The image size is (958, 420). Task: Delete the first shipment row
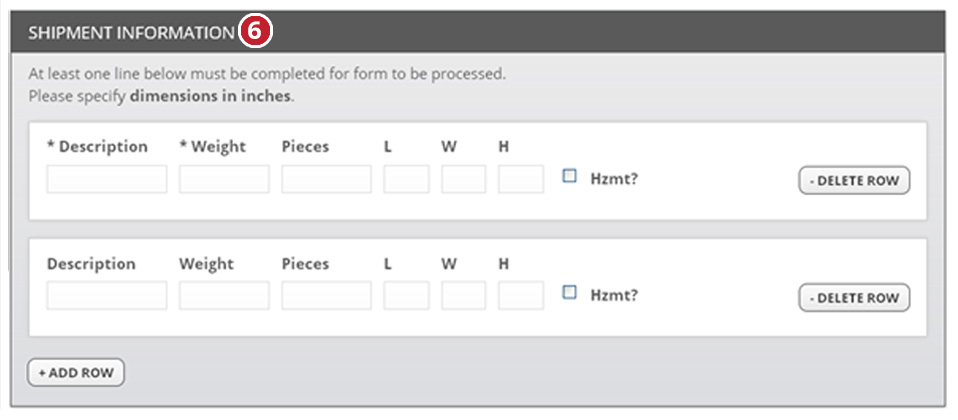(854, 181)
